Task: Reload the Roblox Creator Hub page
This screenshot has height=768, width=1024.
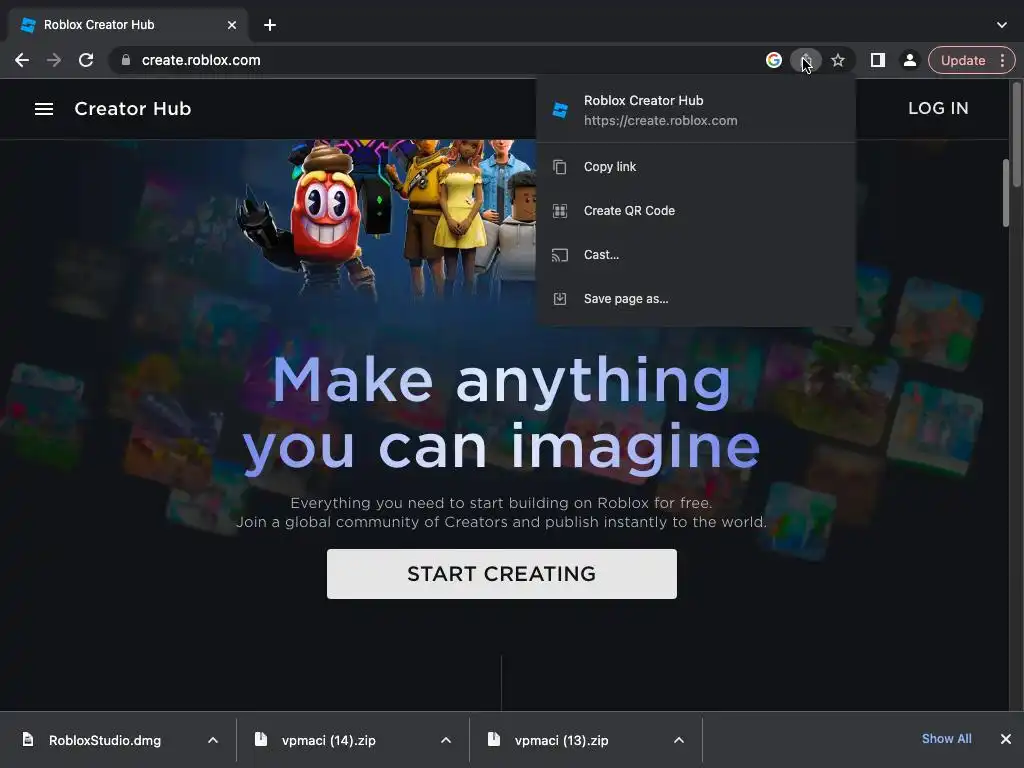Action: pos(86,60)
